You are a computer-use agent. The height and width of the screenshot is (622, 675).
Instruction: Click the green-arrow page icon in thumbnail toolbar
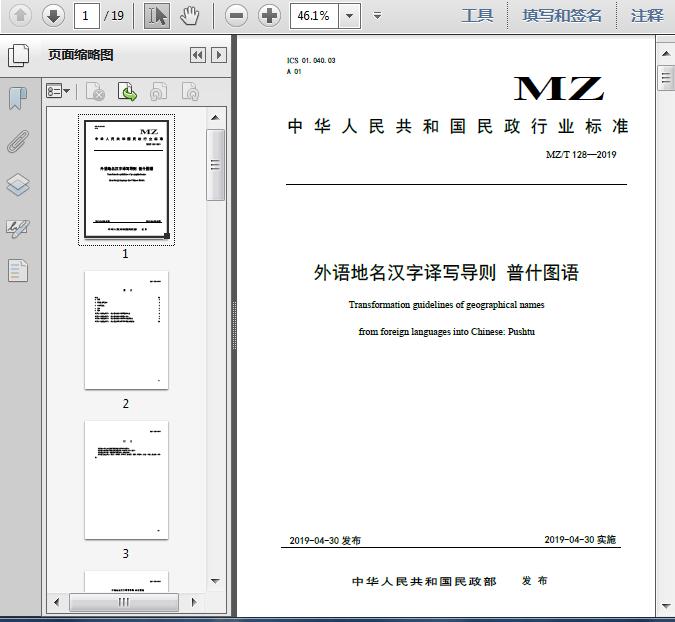click(x=127, y=92)
